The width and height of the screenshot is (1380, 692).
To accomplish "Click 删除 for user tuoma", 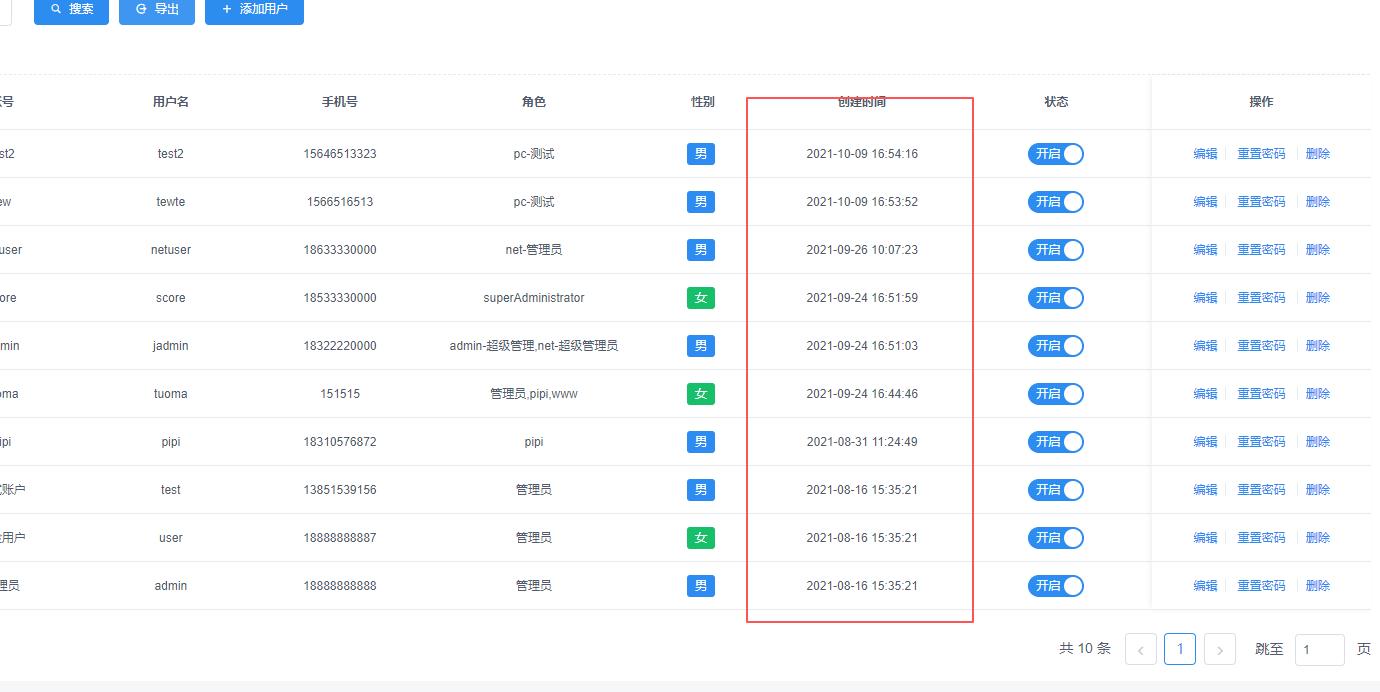I will point(1318,394).
